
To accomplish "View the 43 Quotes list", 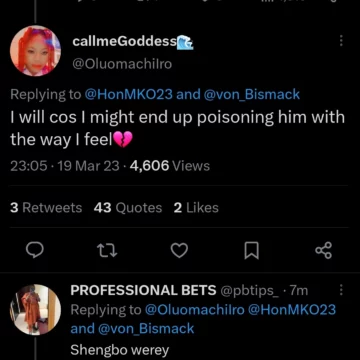I will [128, 208].
